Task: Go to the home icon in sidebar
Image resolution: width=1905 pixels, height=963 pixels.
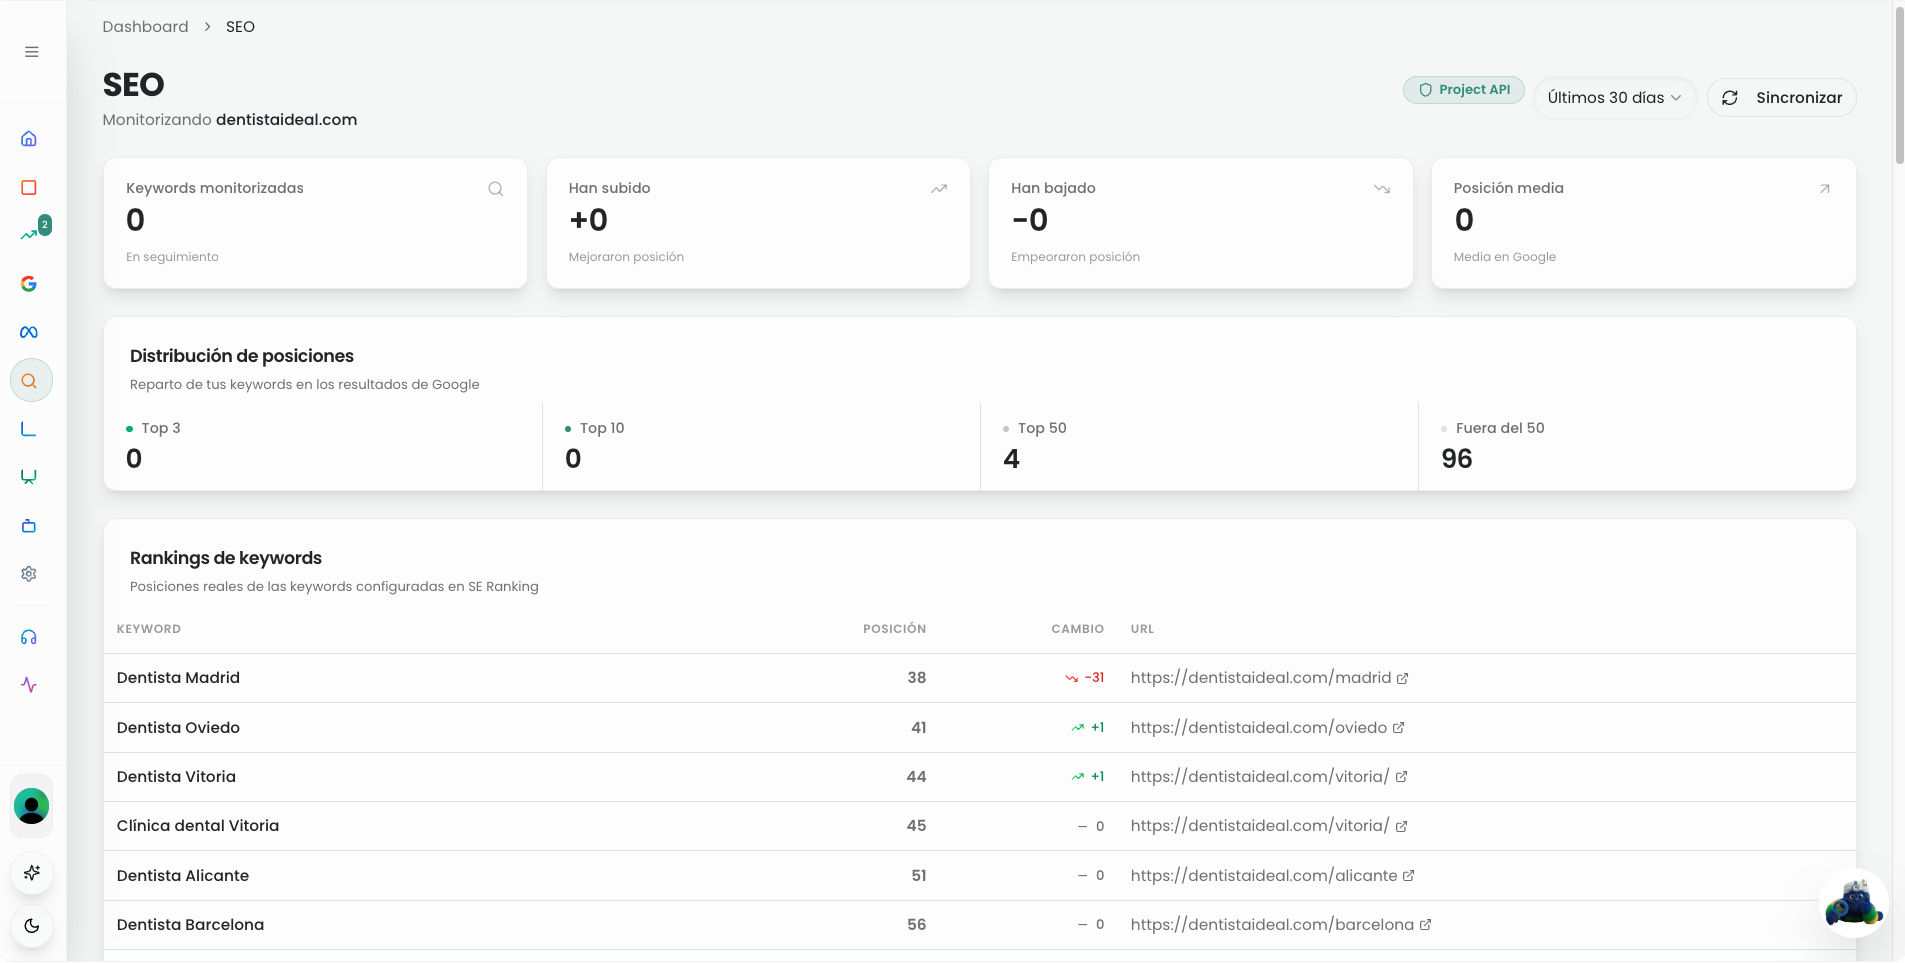Action: pyautogui.click(x=29, y=139)
